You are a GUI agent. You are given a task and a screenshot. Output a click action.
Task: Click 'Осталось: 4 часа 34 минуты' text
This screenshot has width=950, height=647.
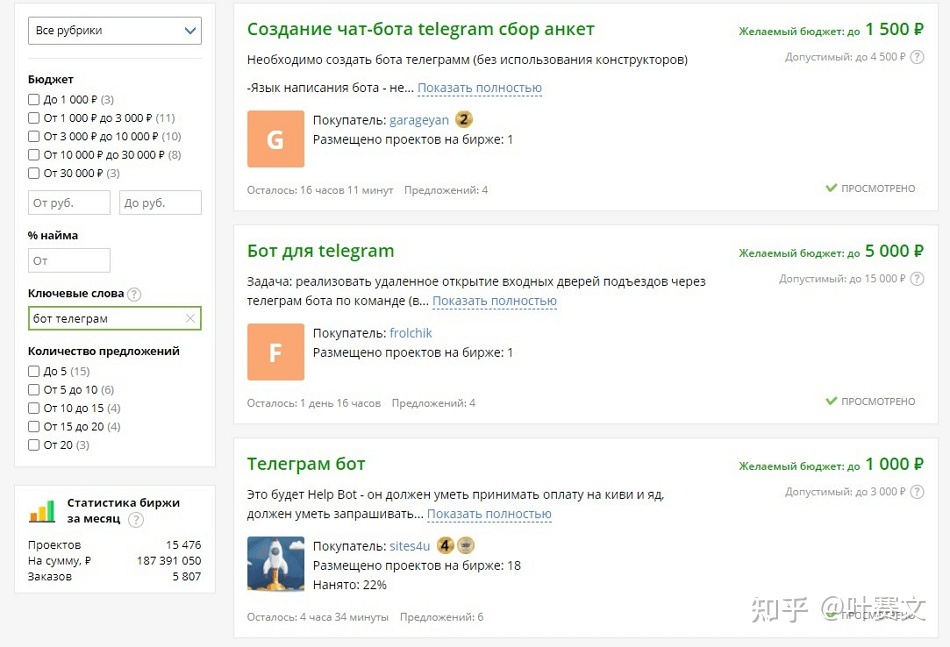click(317, 617)
